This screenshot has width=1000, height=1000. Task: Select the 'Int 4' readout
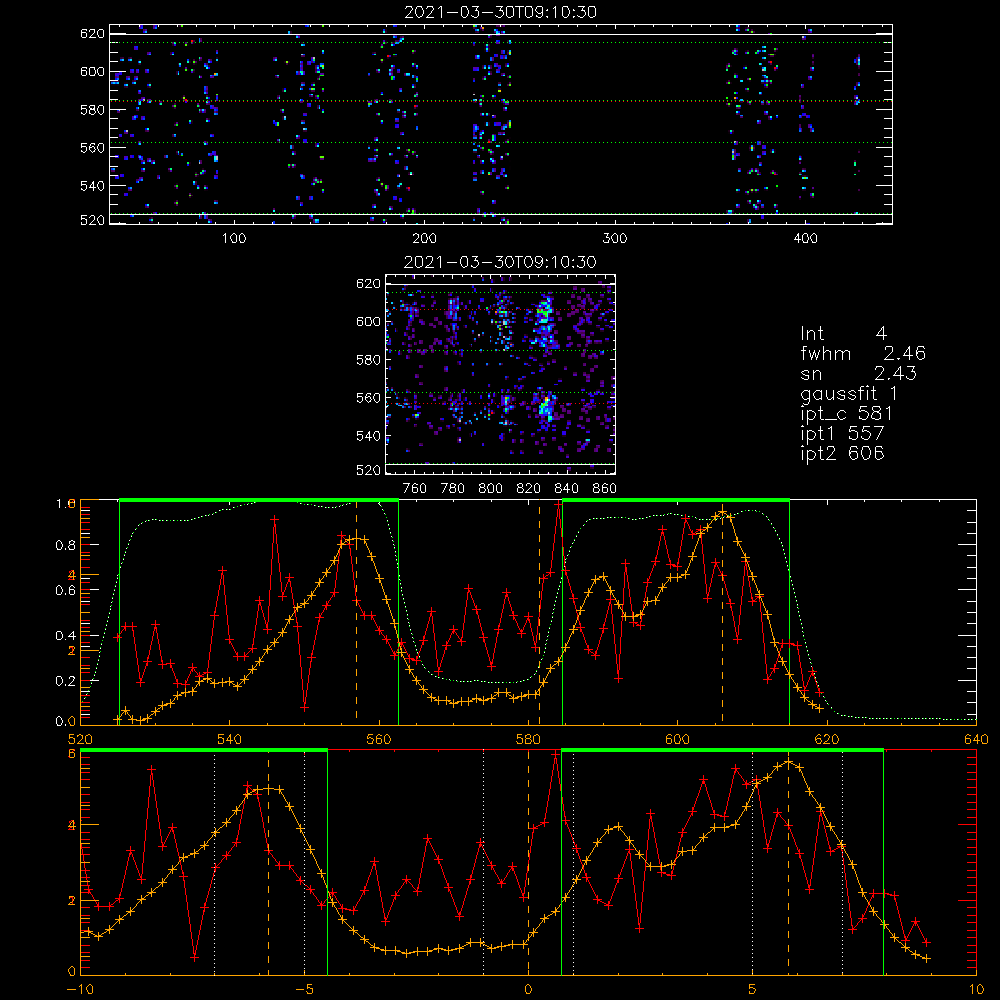pyautogui.click(x=843, y=334)
